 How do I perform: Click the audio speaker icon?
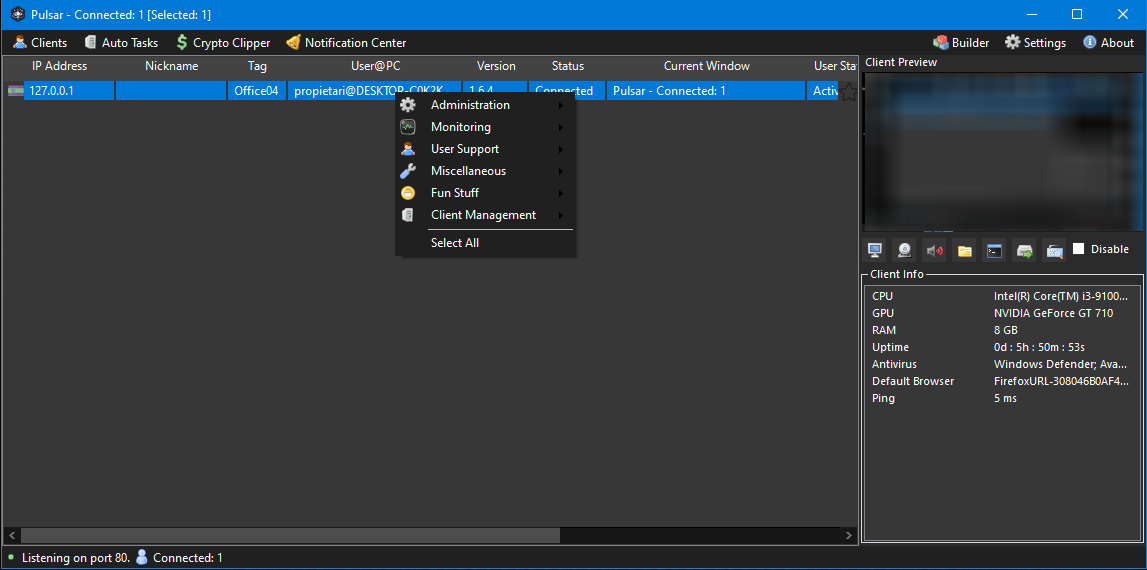click(x=934, y=250)
